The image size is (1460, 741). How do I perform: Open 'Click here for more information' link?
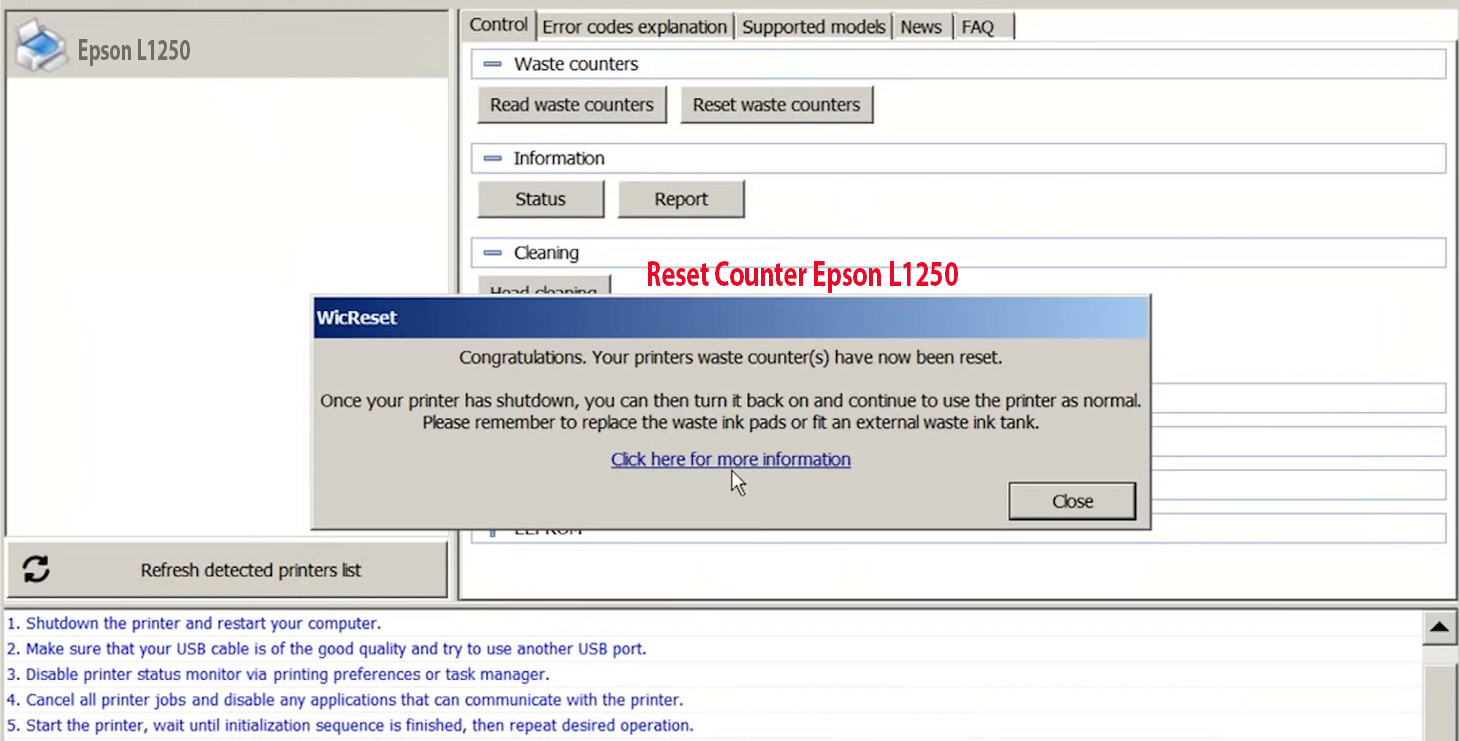tap(731, 459)
